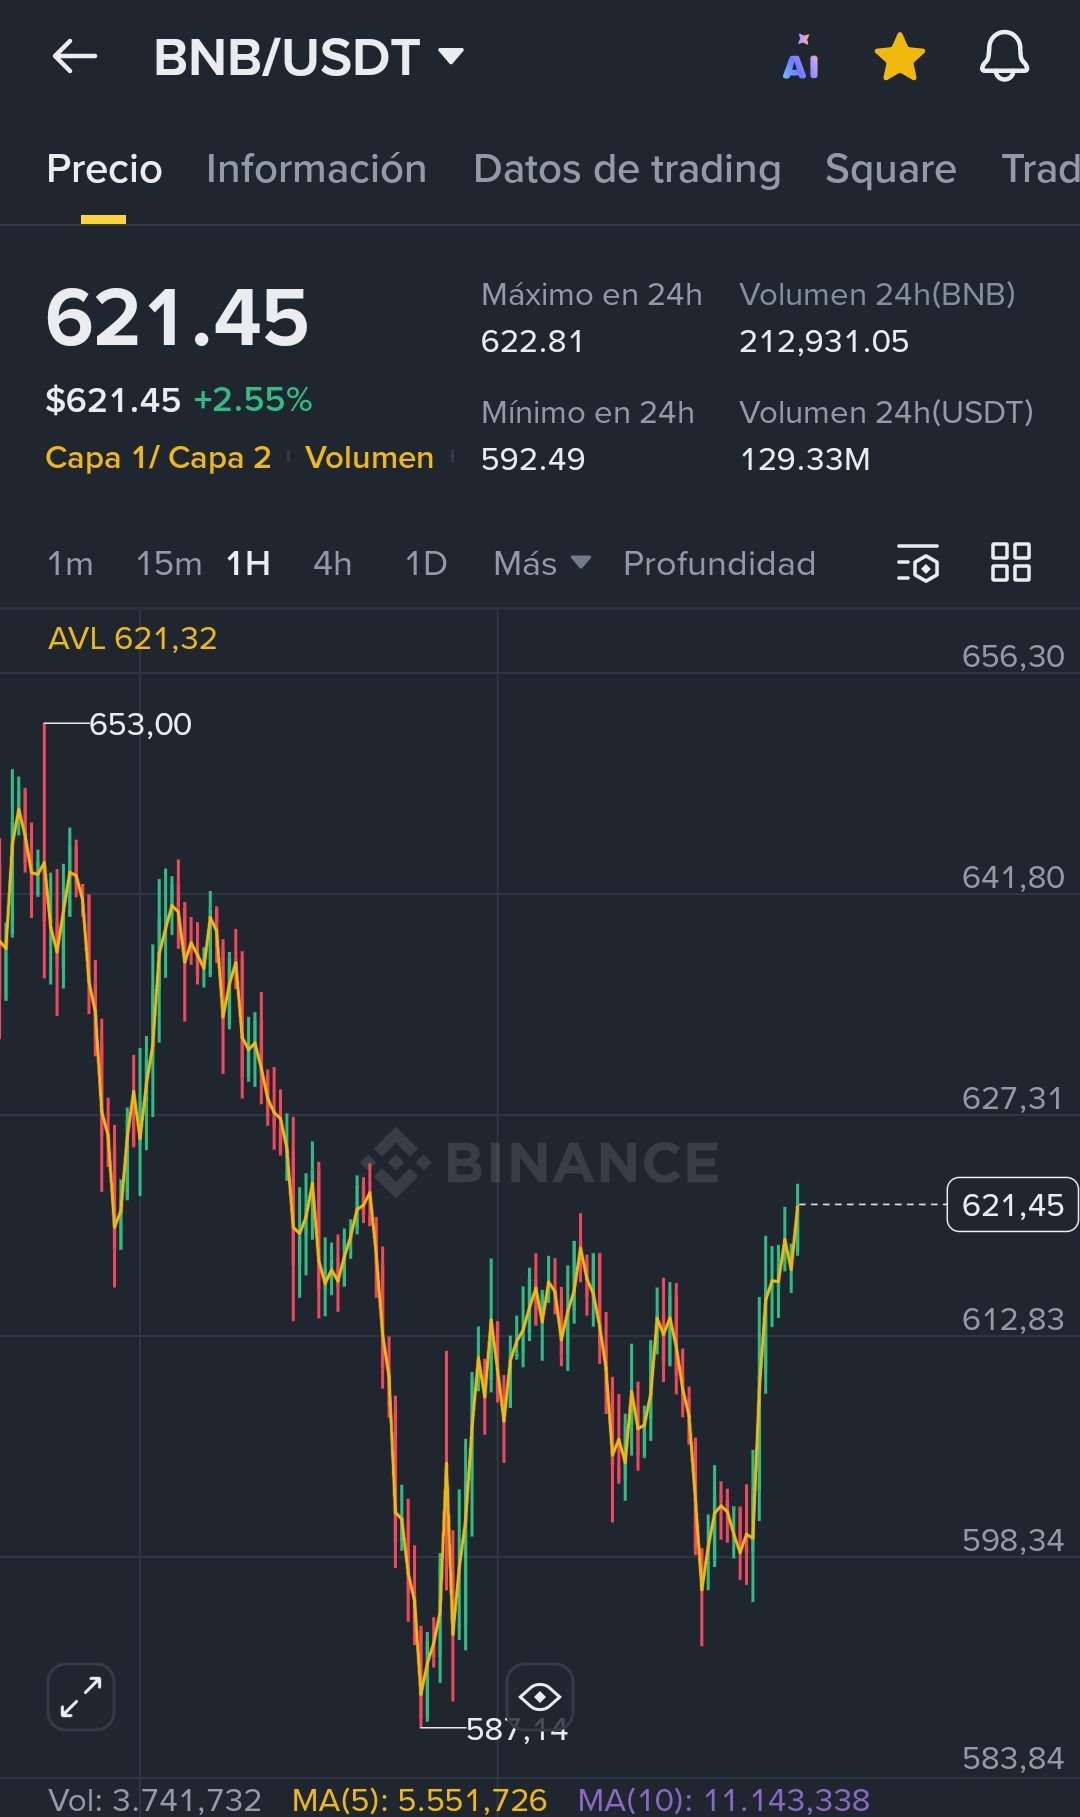The height and width of the screenshot is (1817, 1080).
Task: Tap the Máximo en 24h value 622.81
Action: pyautogui.click(x=532, y=341)
